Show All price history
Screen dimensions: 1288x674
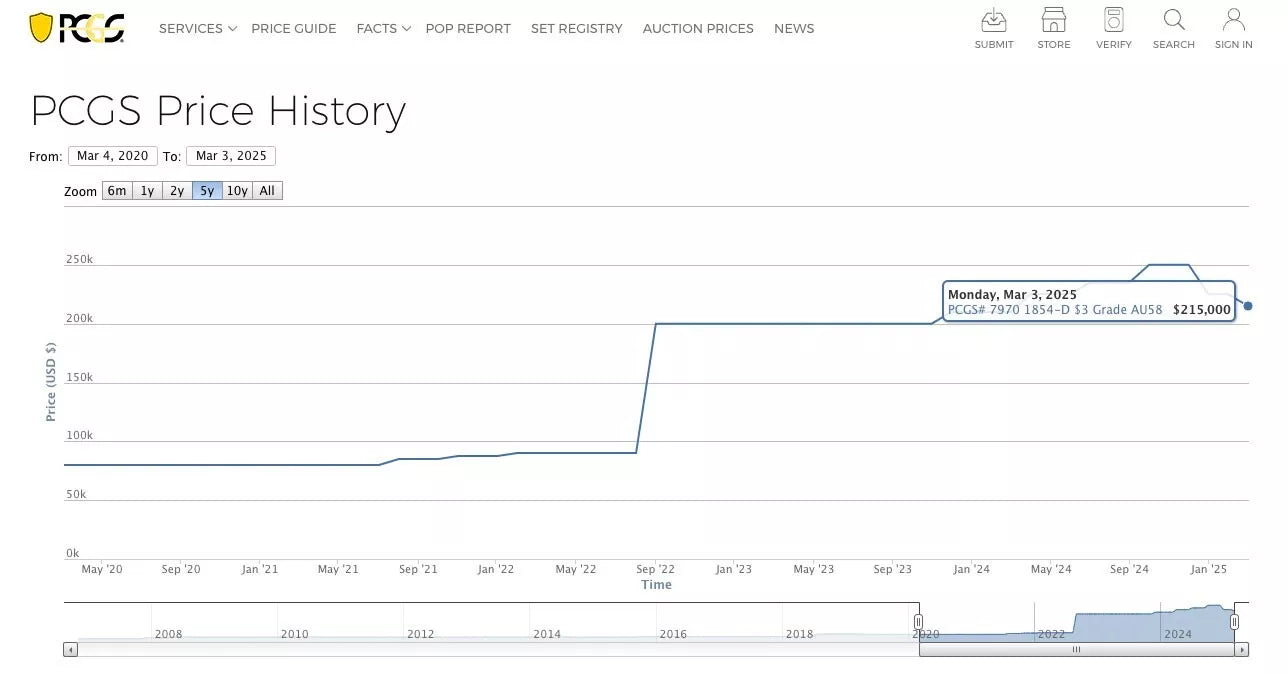(x=267, y=191)
